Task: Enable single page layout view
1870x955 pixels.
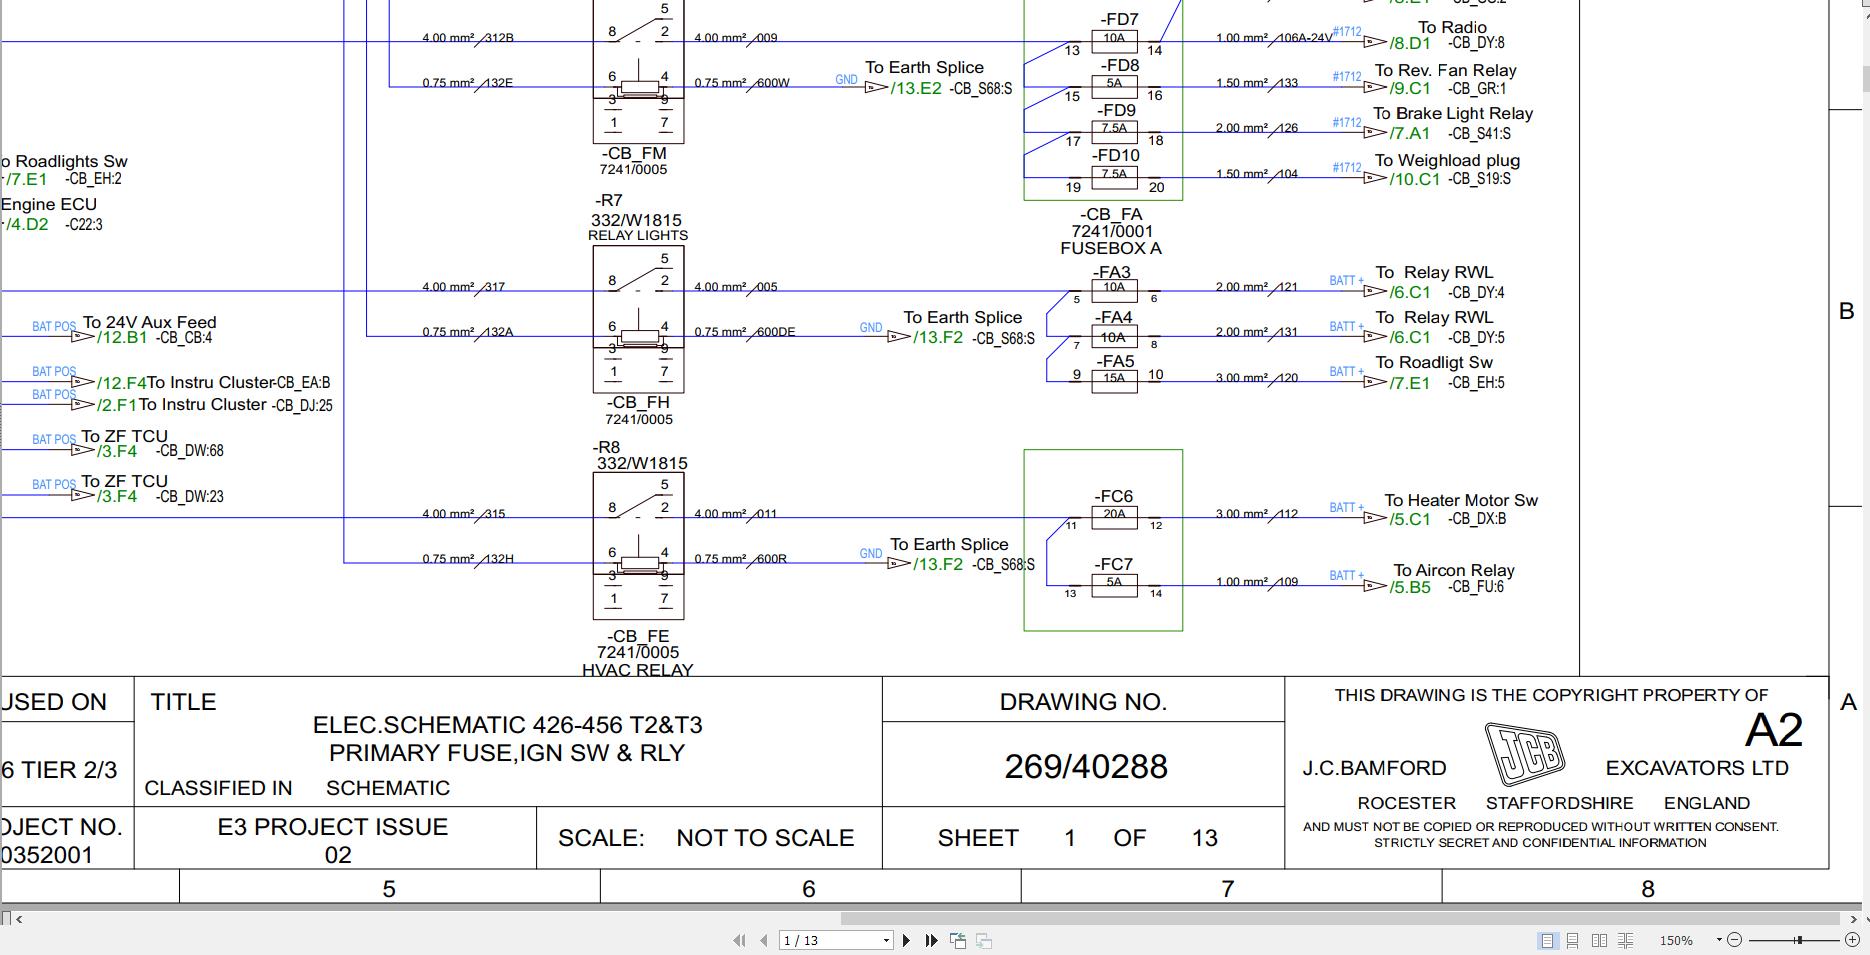Action: pyautogui.click(x=1547, y=940)
